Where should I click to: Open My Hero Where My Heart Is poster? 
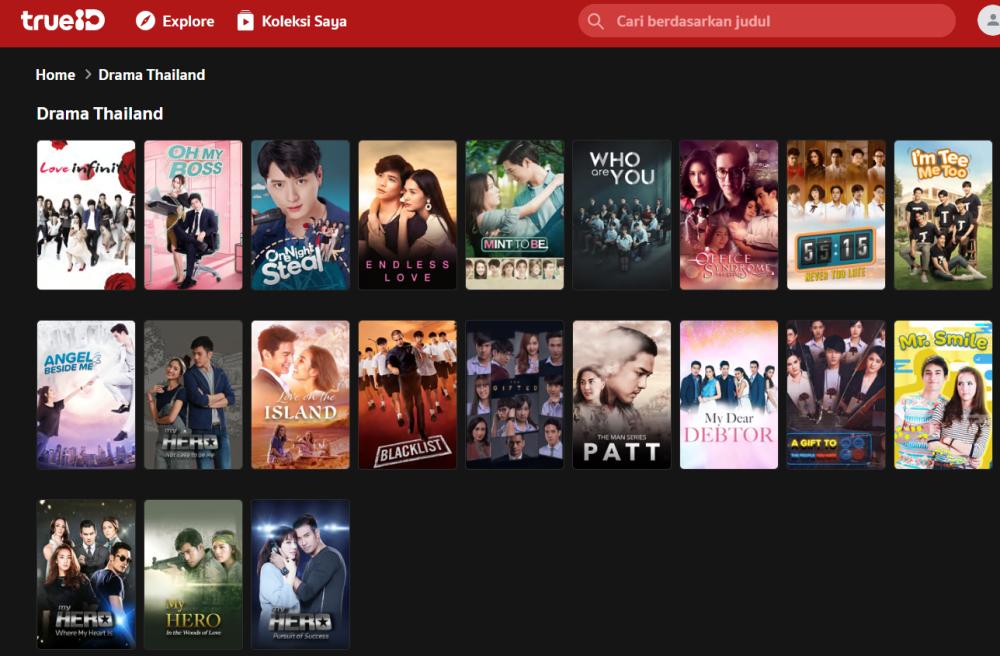coord(86,574)
